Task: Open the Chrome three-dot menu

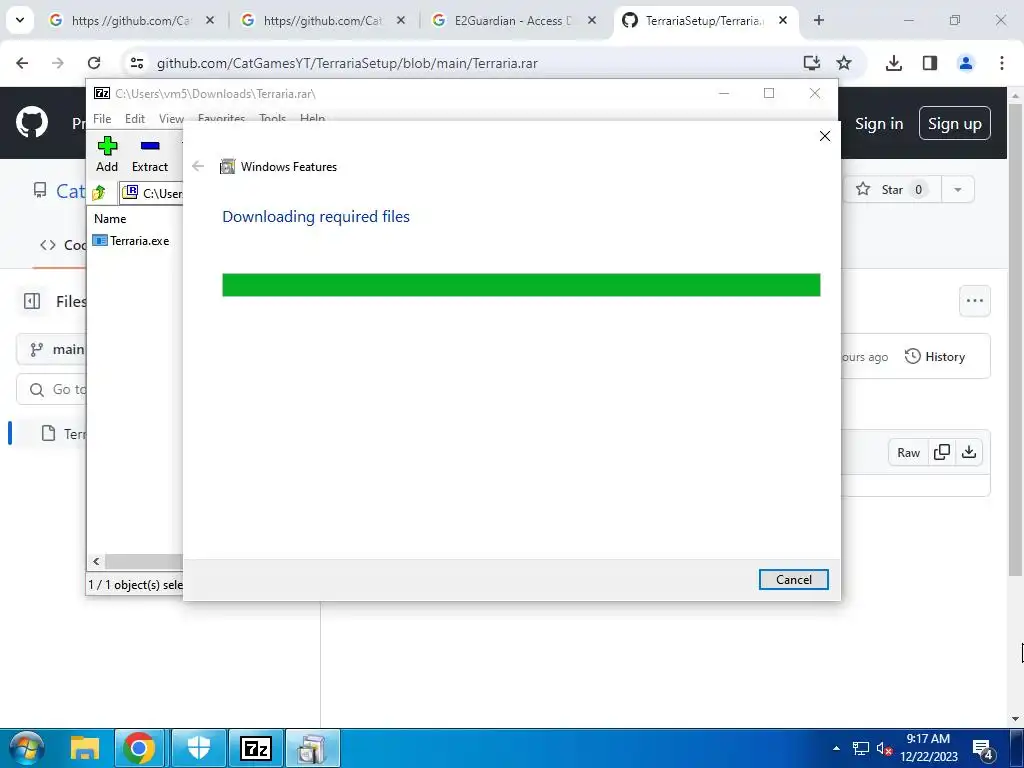Action: tap(1002, 63)
